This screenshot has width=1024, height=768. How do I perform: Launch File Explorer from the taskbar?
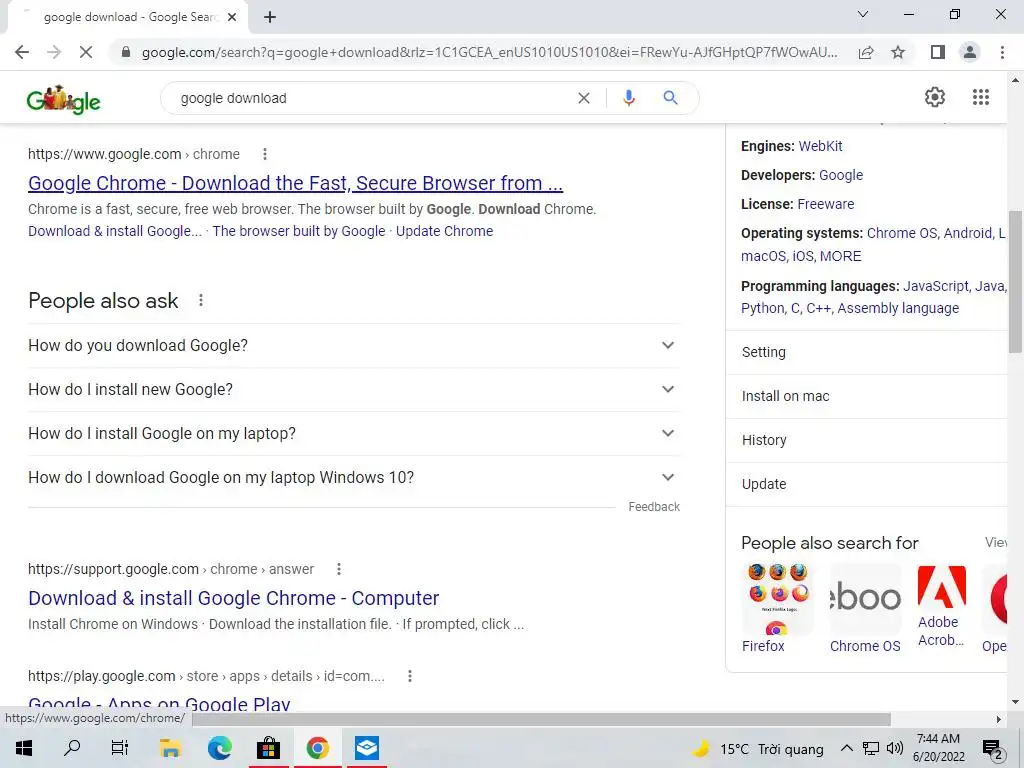point(170,748)
